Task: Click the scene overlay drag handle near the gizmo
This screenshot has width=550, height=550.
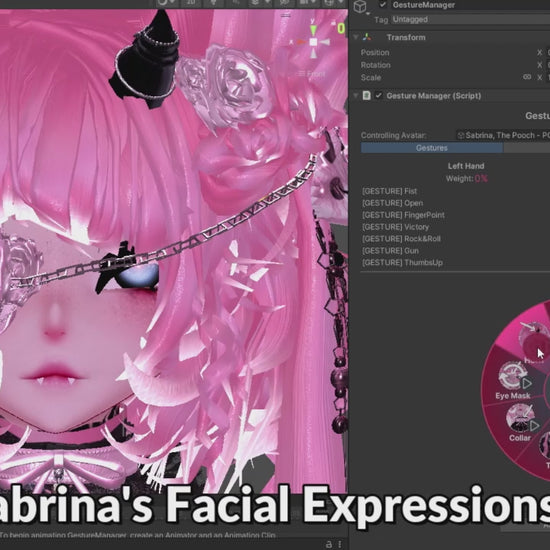Action: coord(286,15)
